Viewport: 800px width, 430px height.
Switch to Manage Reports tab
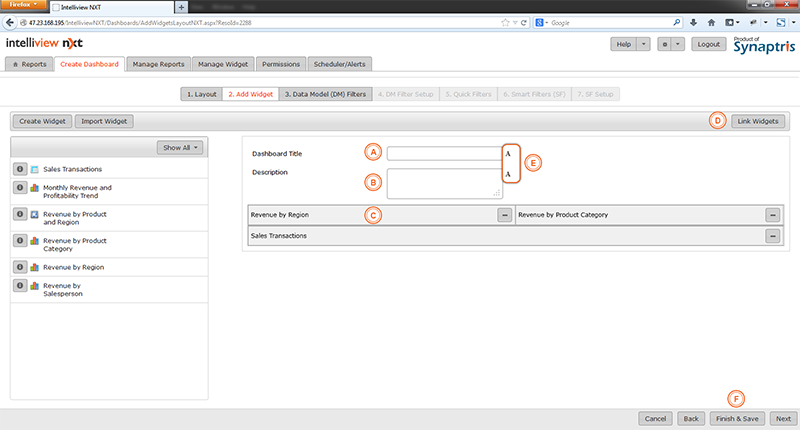point(158,64)
